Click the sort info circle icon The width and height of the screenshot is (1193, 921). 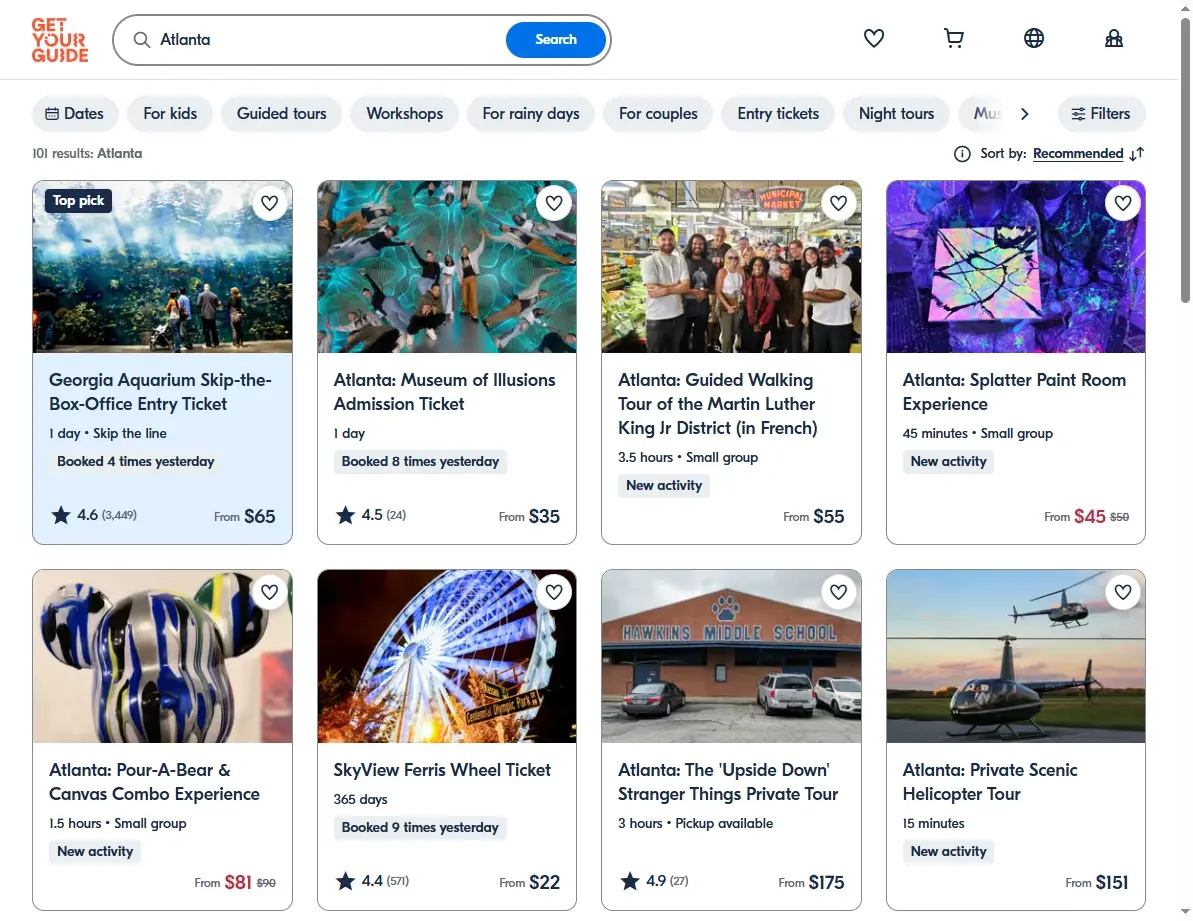click(x=962, y=154)
